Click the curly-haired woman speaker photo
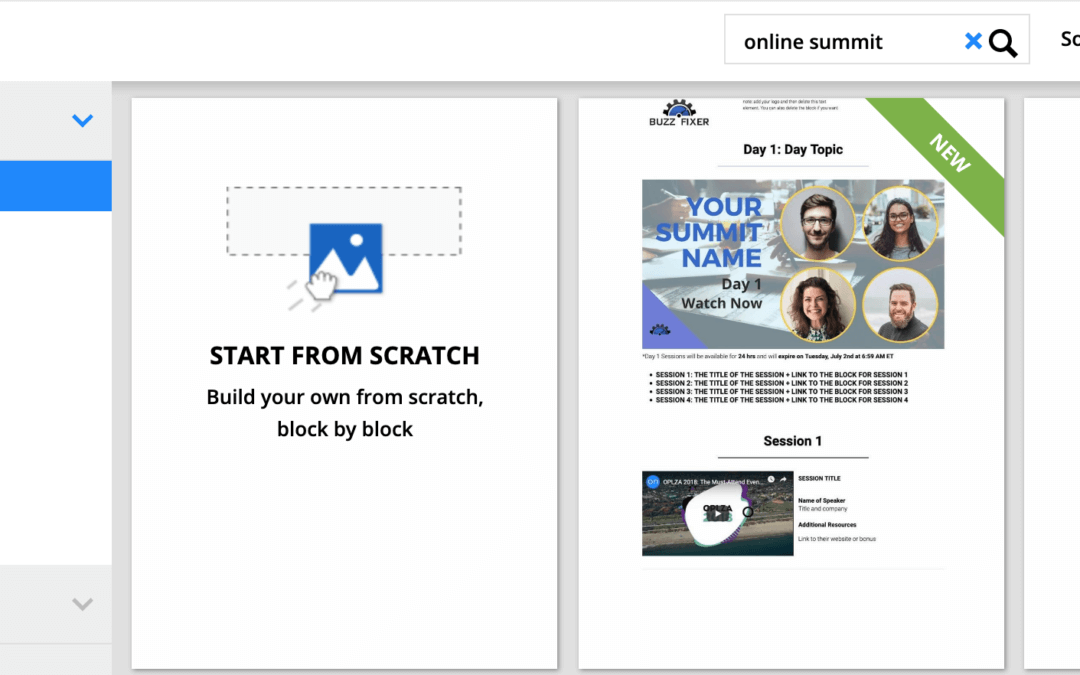Image resolution: width=1080 pixels, height=675 pixels. tap(818, 304)
